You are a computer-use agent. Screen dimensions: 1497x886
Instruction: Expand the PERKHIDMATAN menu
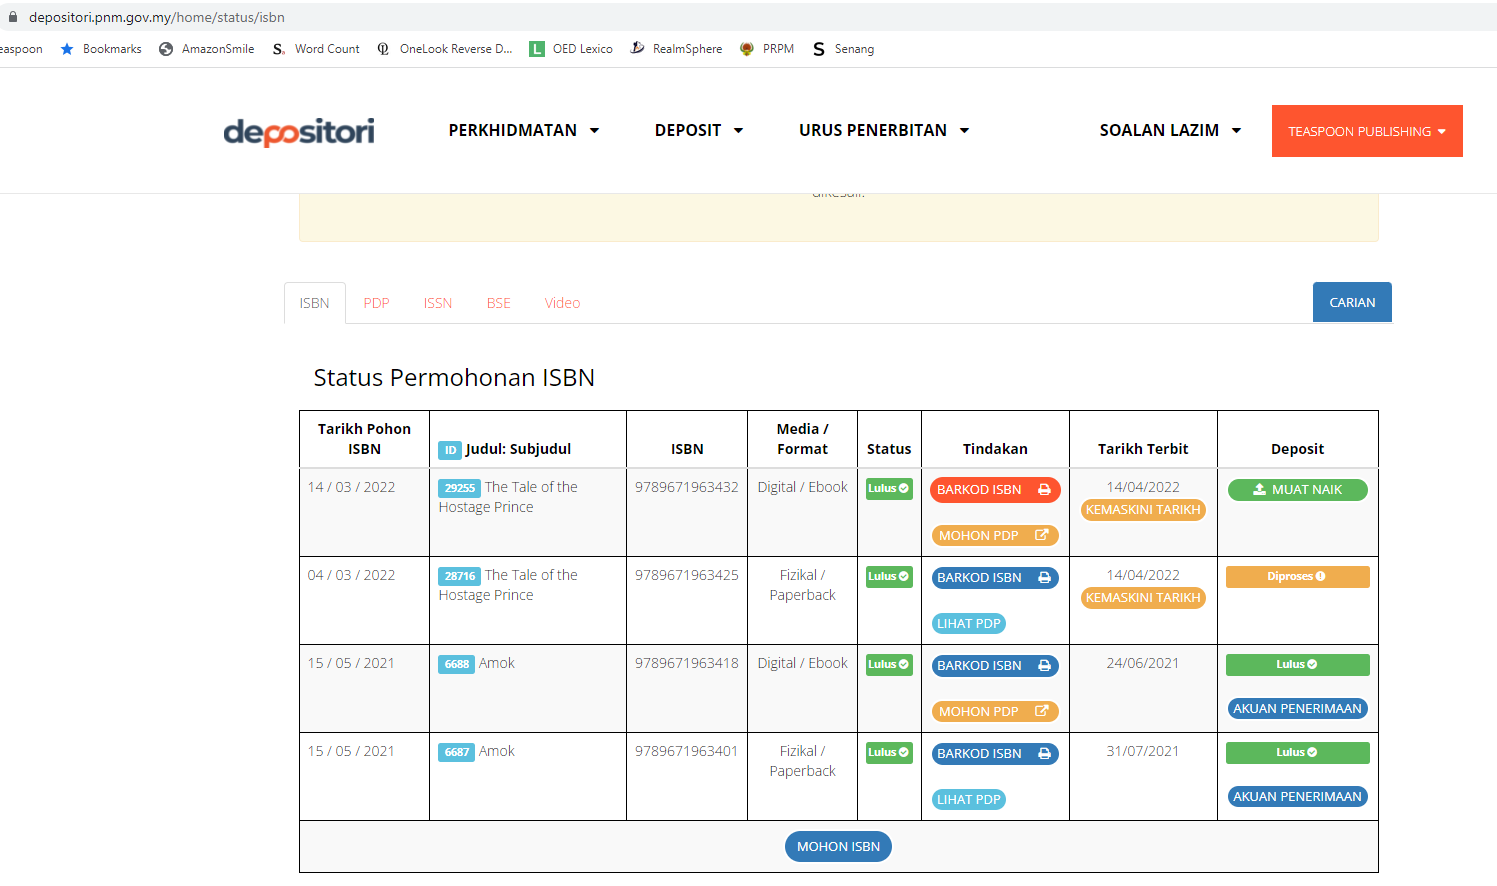pyautogui.click(x=524, y=131)
